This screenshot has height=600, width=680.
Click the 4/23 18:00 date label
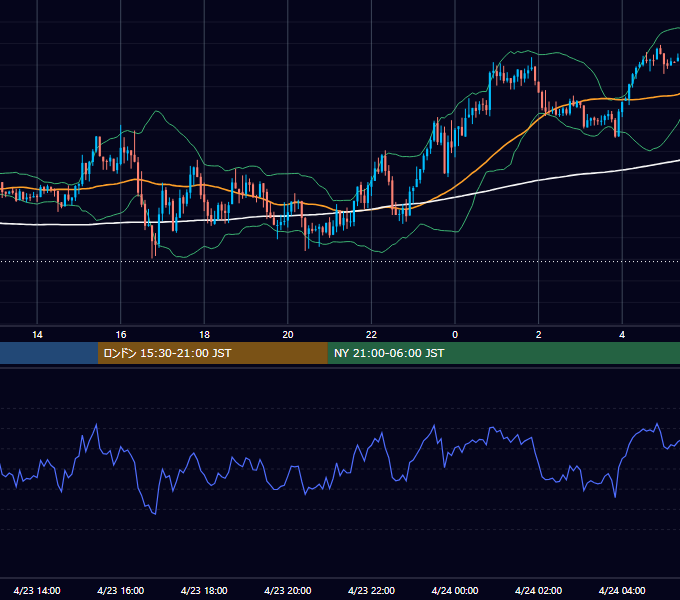coord(204,590)
